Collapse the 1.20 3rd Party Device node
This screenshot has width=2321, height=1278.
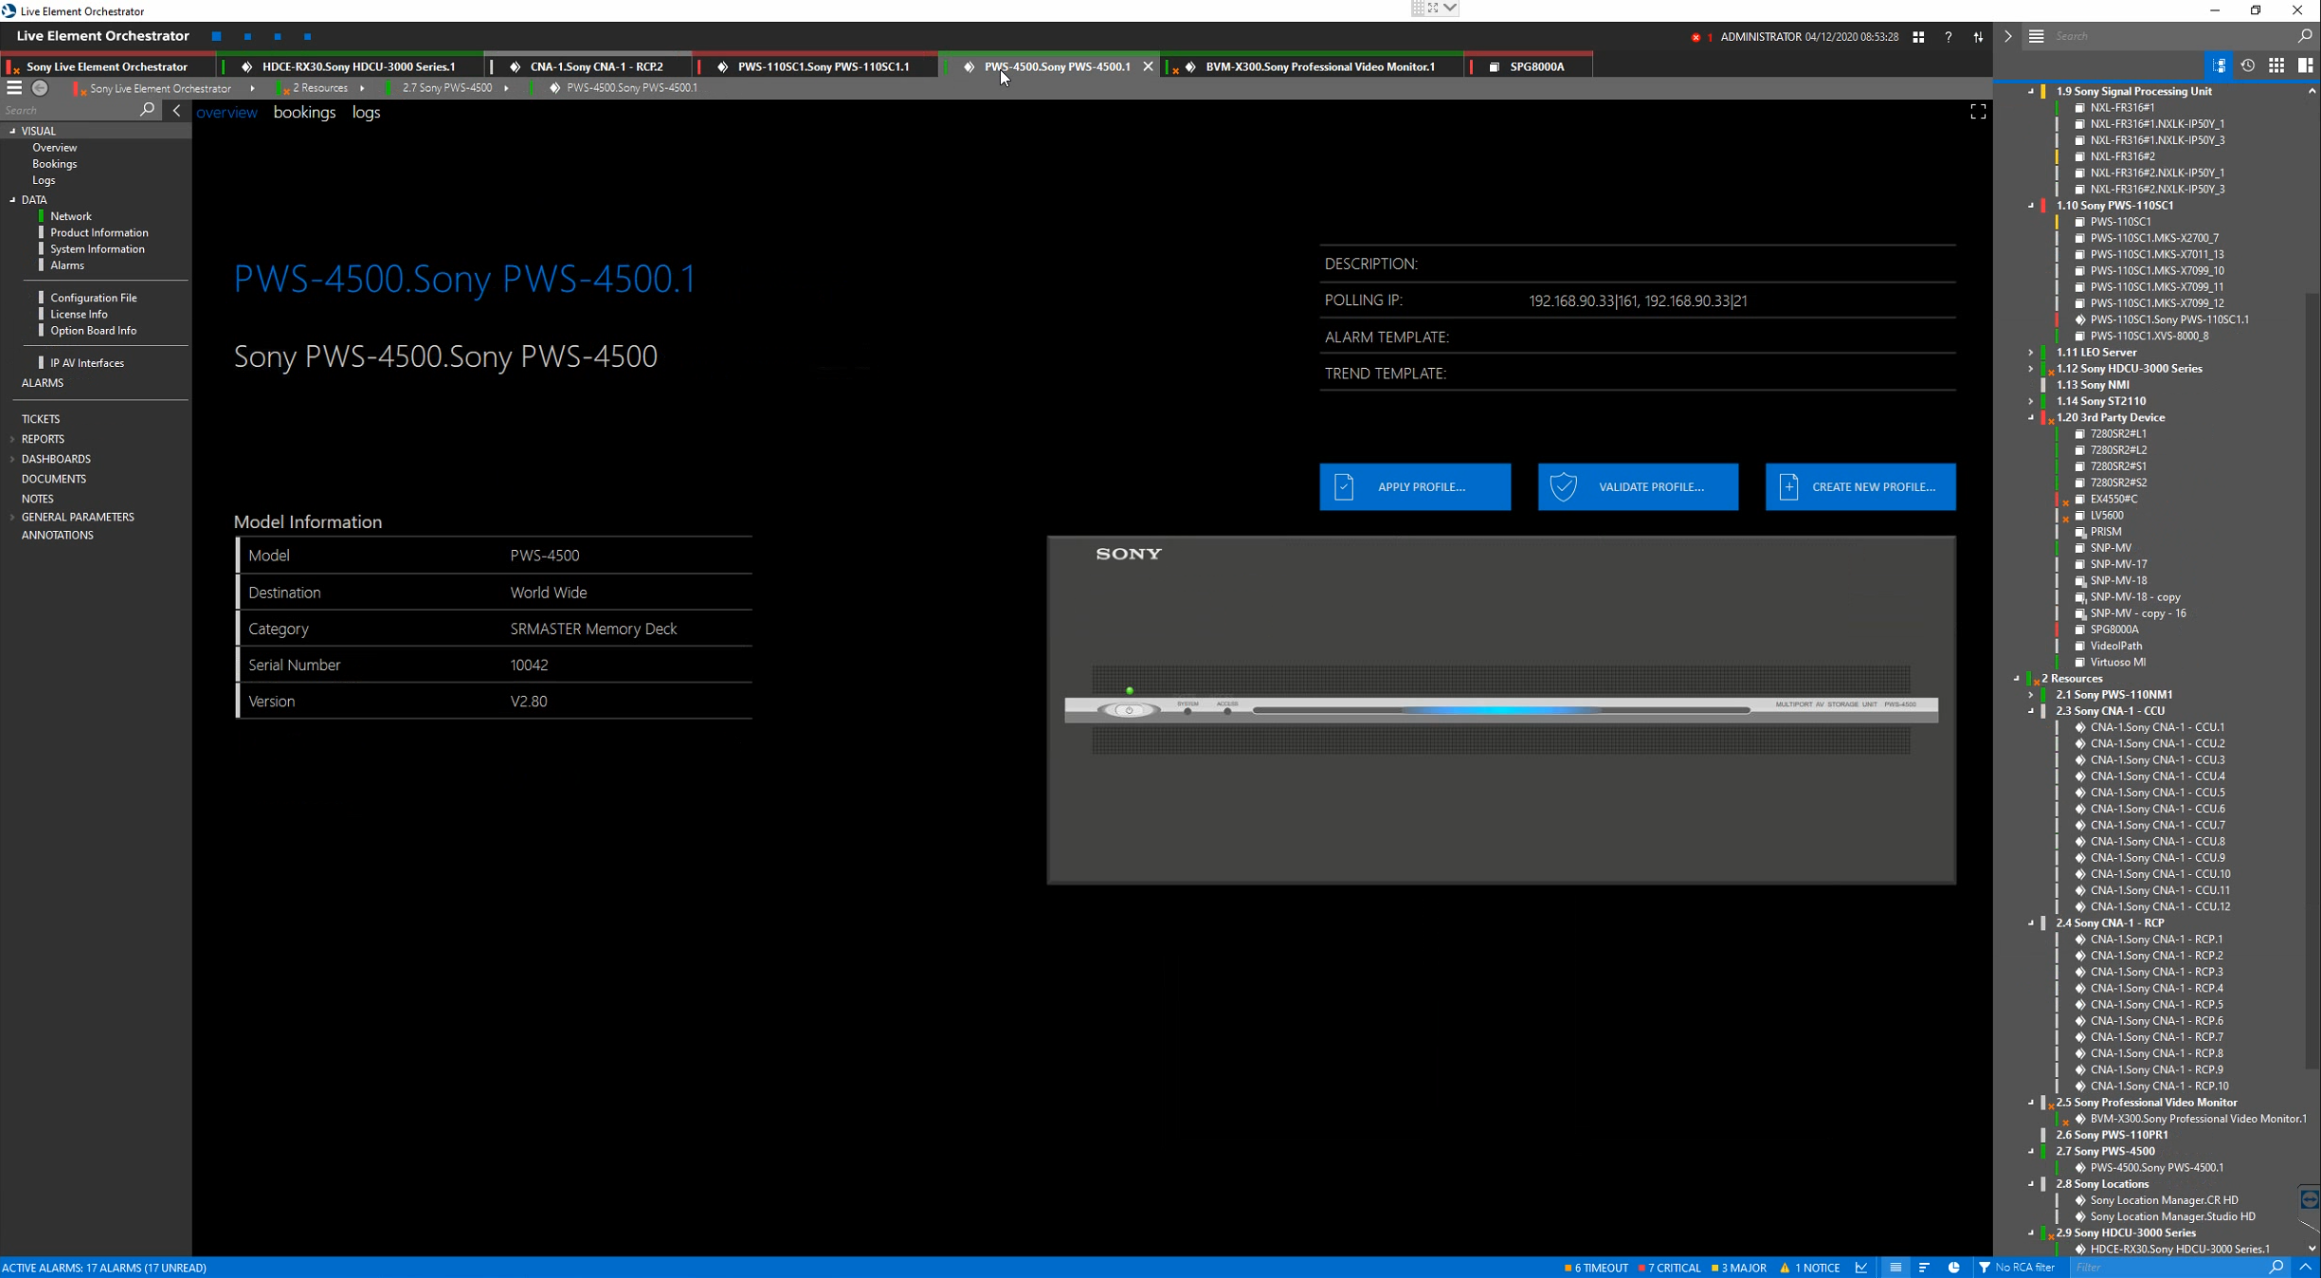tap(2031, 418)
